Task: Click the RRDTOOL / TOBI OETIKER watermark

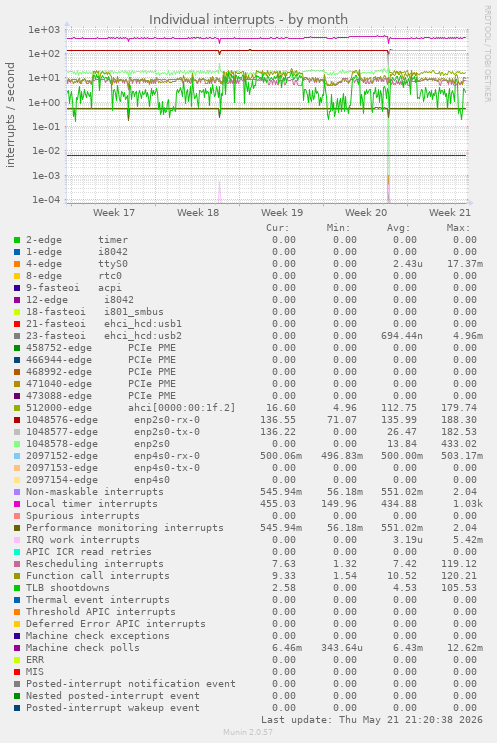Action: (488, 54)
